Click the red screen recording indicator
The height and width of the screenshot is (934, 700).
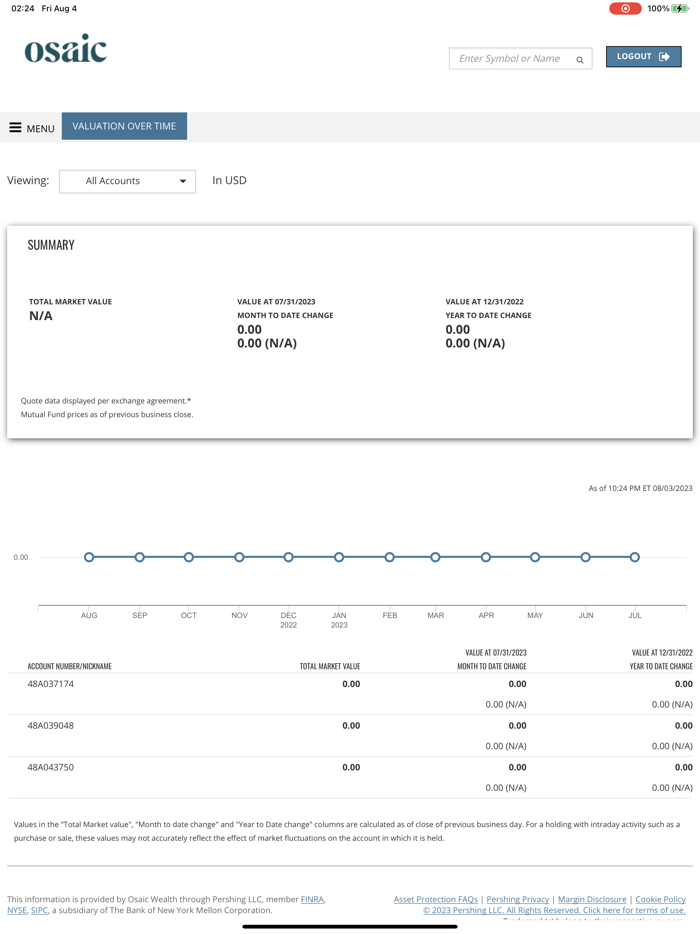[x=625, y=8]
